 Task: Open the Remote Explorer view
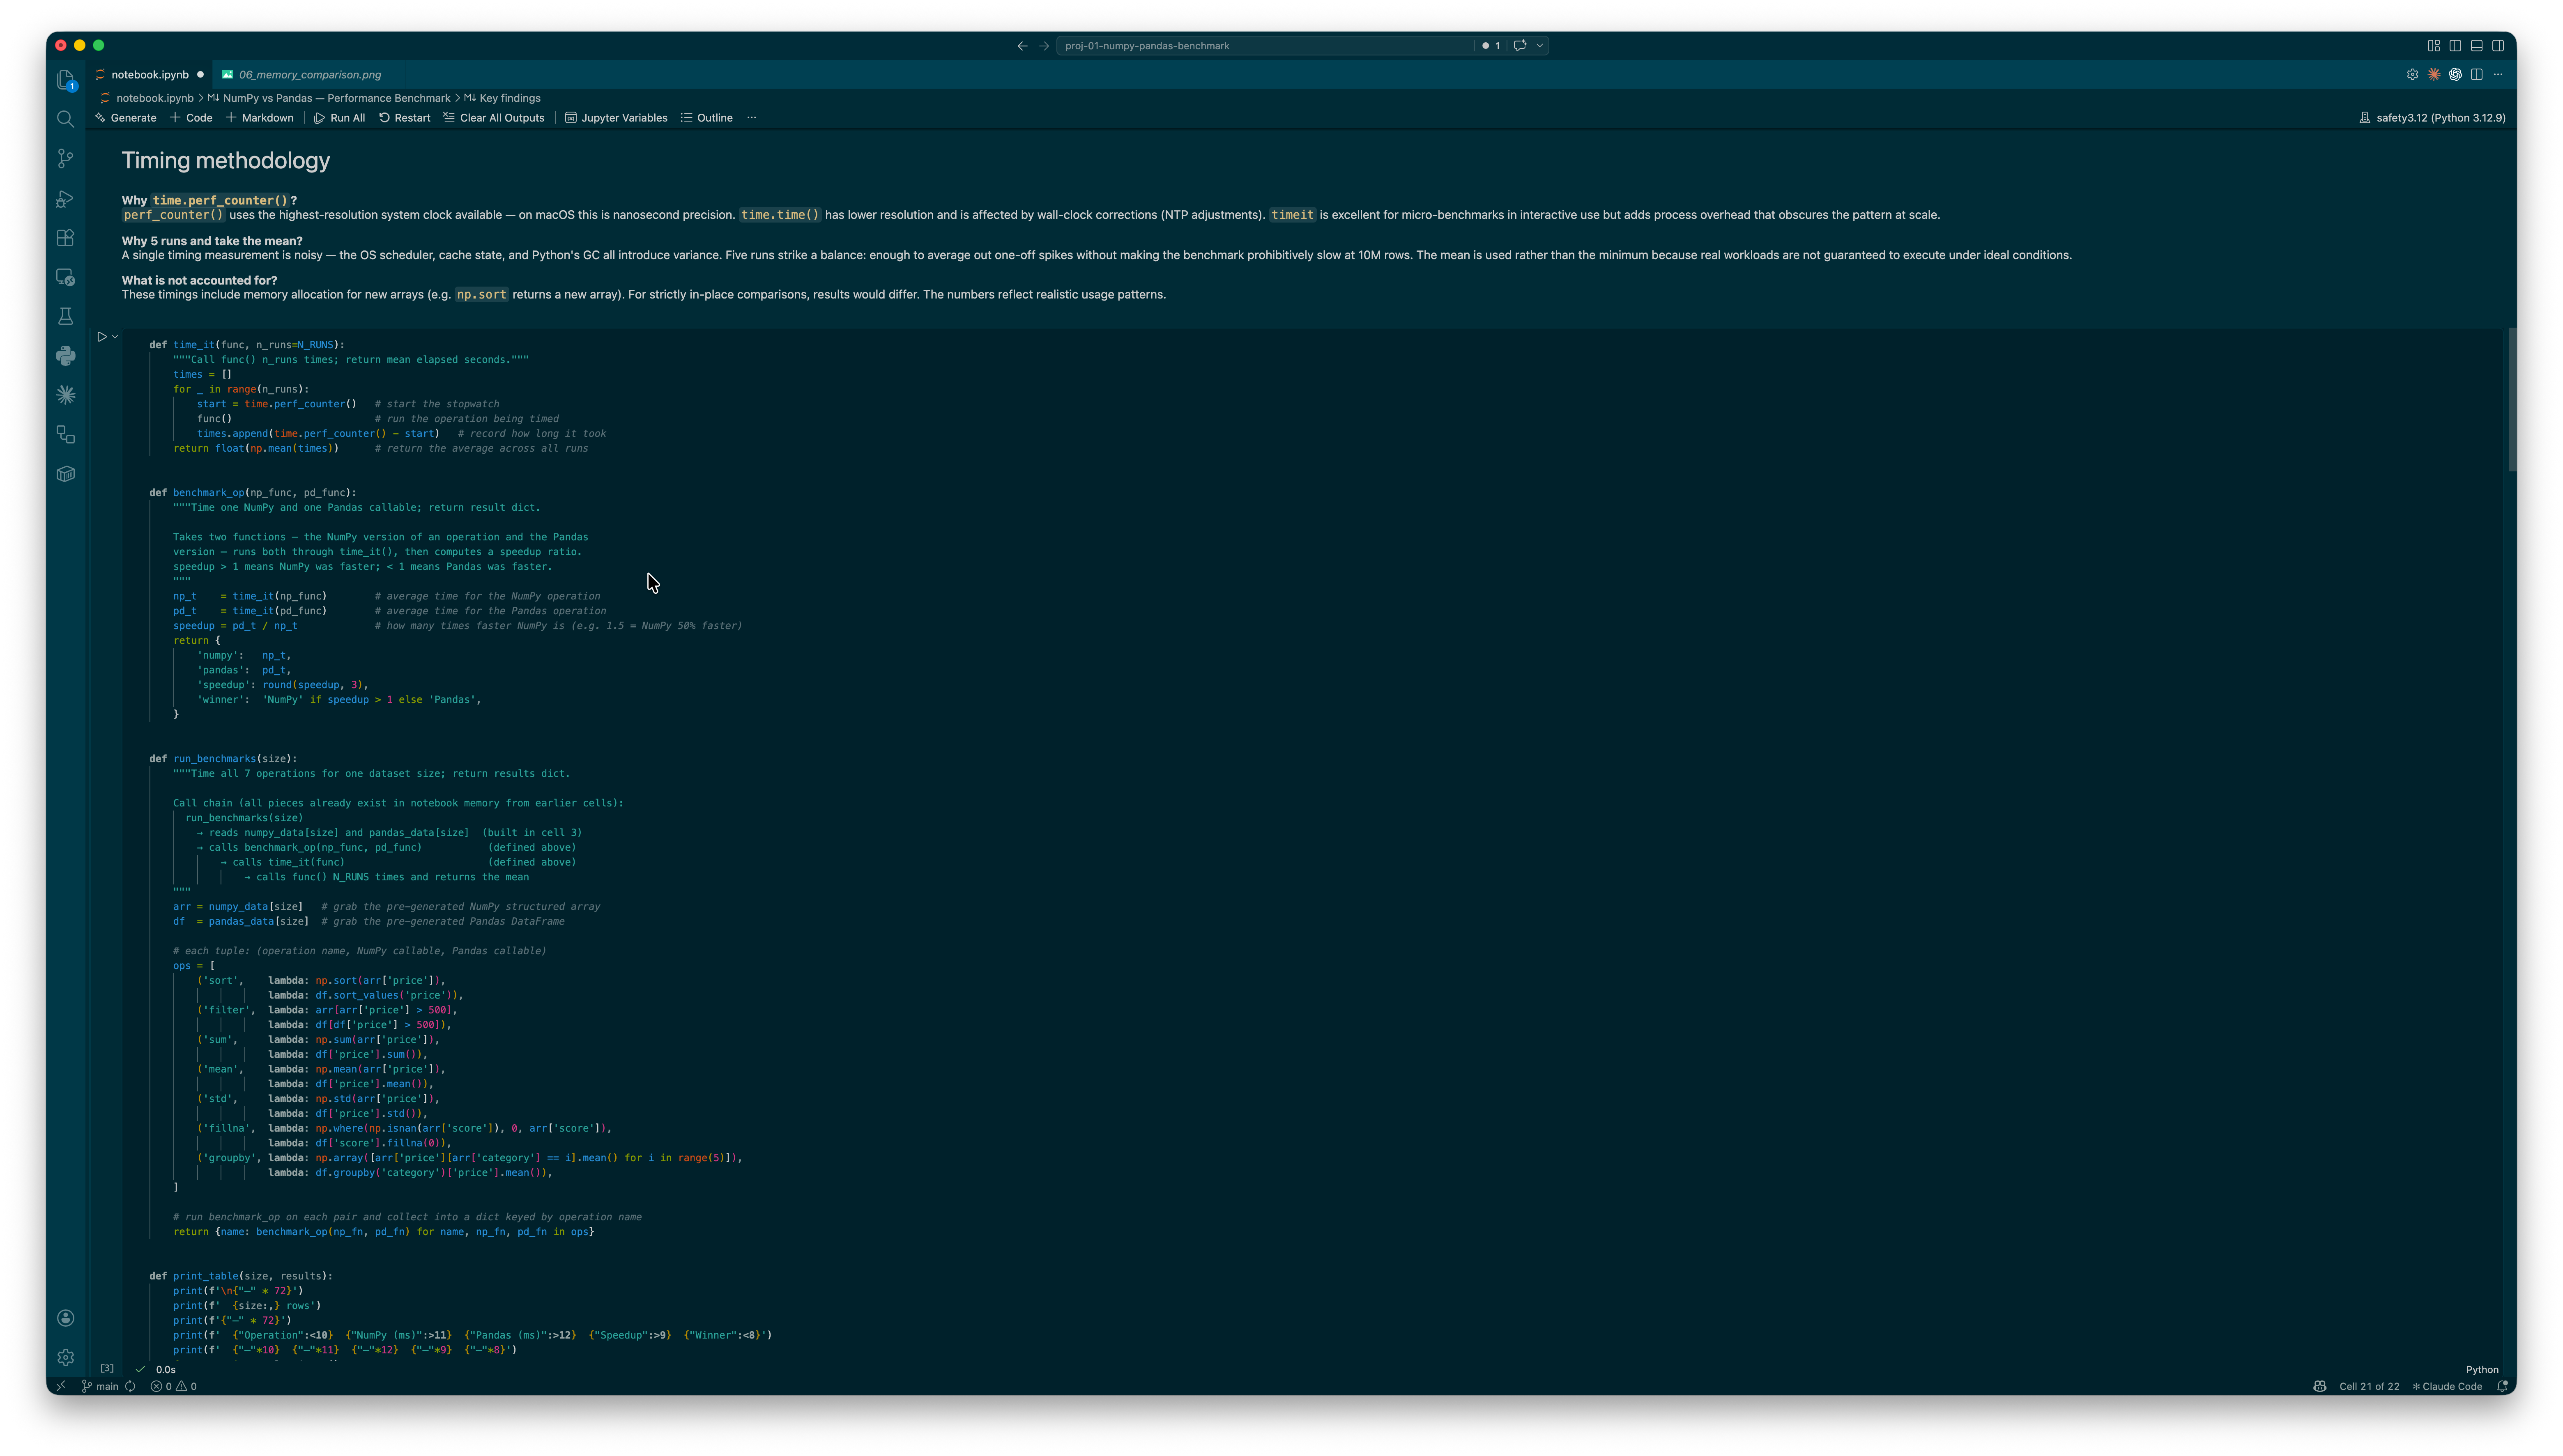coord(66,277)
